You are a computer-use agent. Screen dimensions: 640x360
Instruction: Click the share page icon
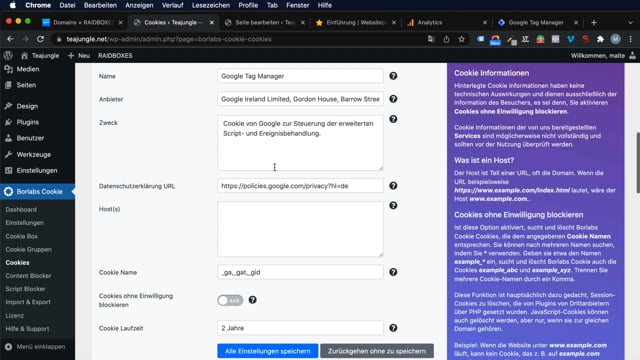tap(447, 39)
